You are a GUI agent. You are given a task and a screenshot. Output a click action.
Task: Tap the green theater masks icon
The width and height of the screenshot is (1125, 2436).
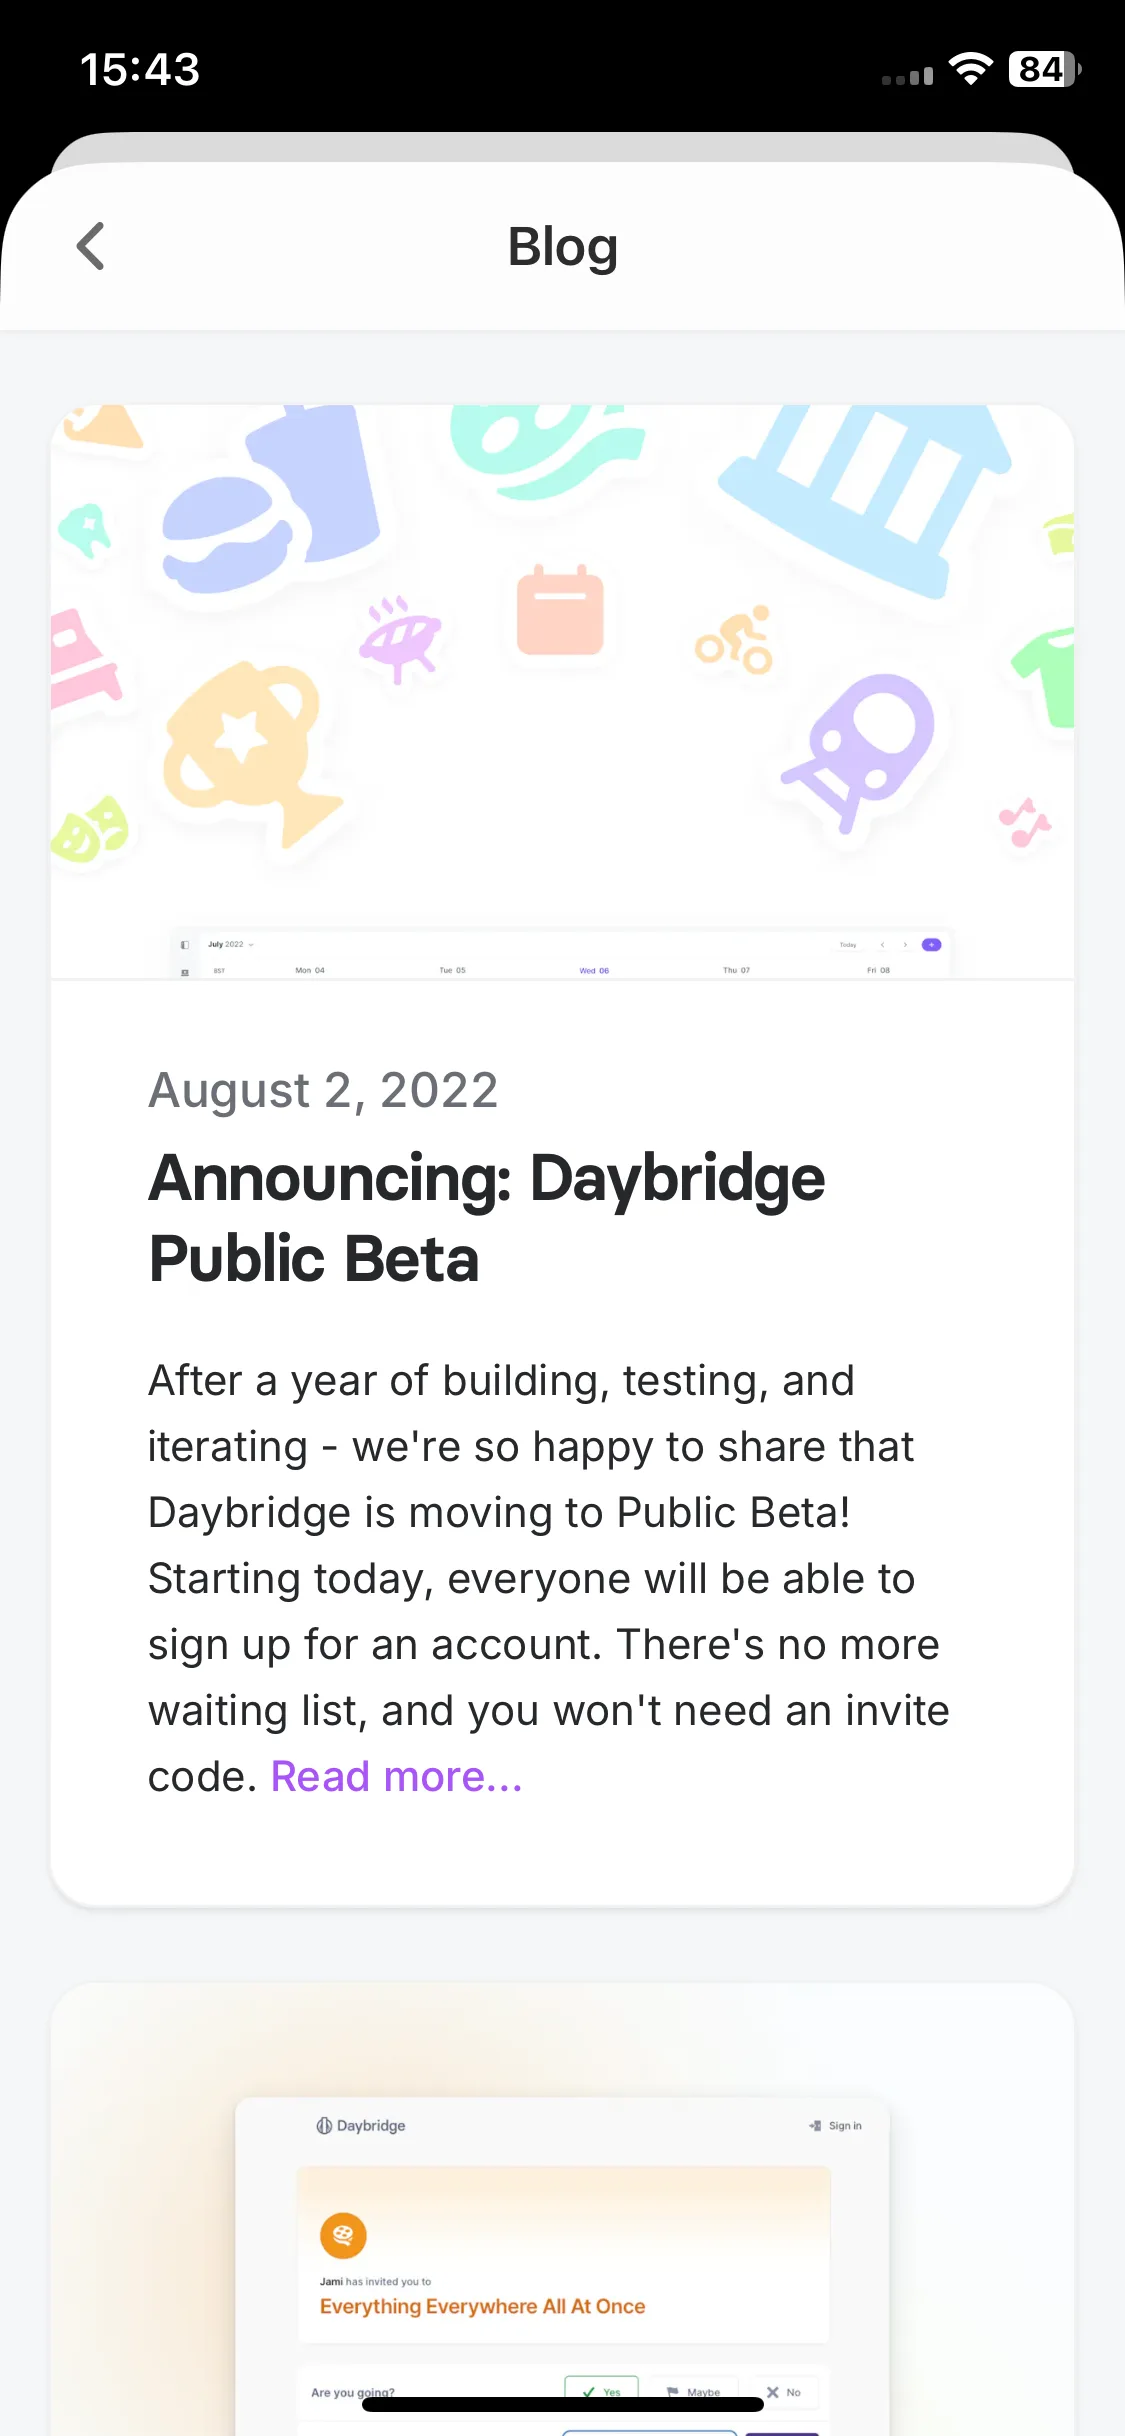point(89,830)
